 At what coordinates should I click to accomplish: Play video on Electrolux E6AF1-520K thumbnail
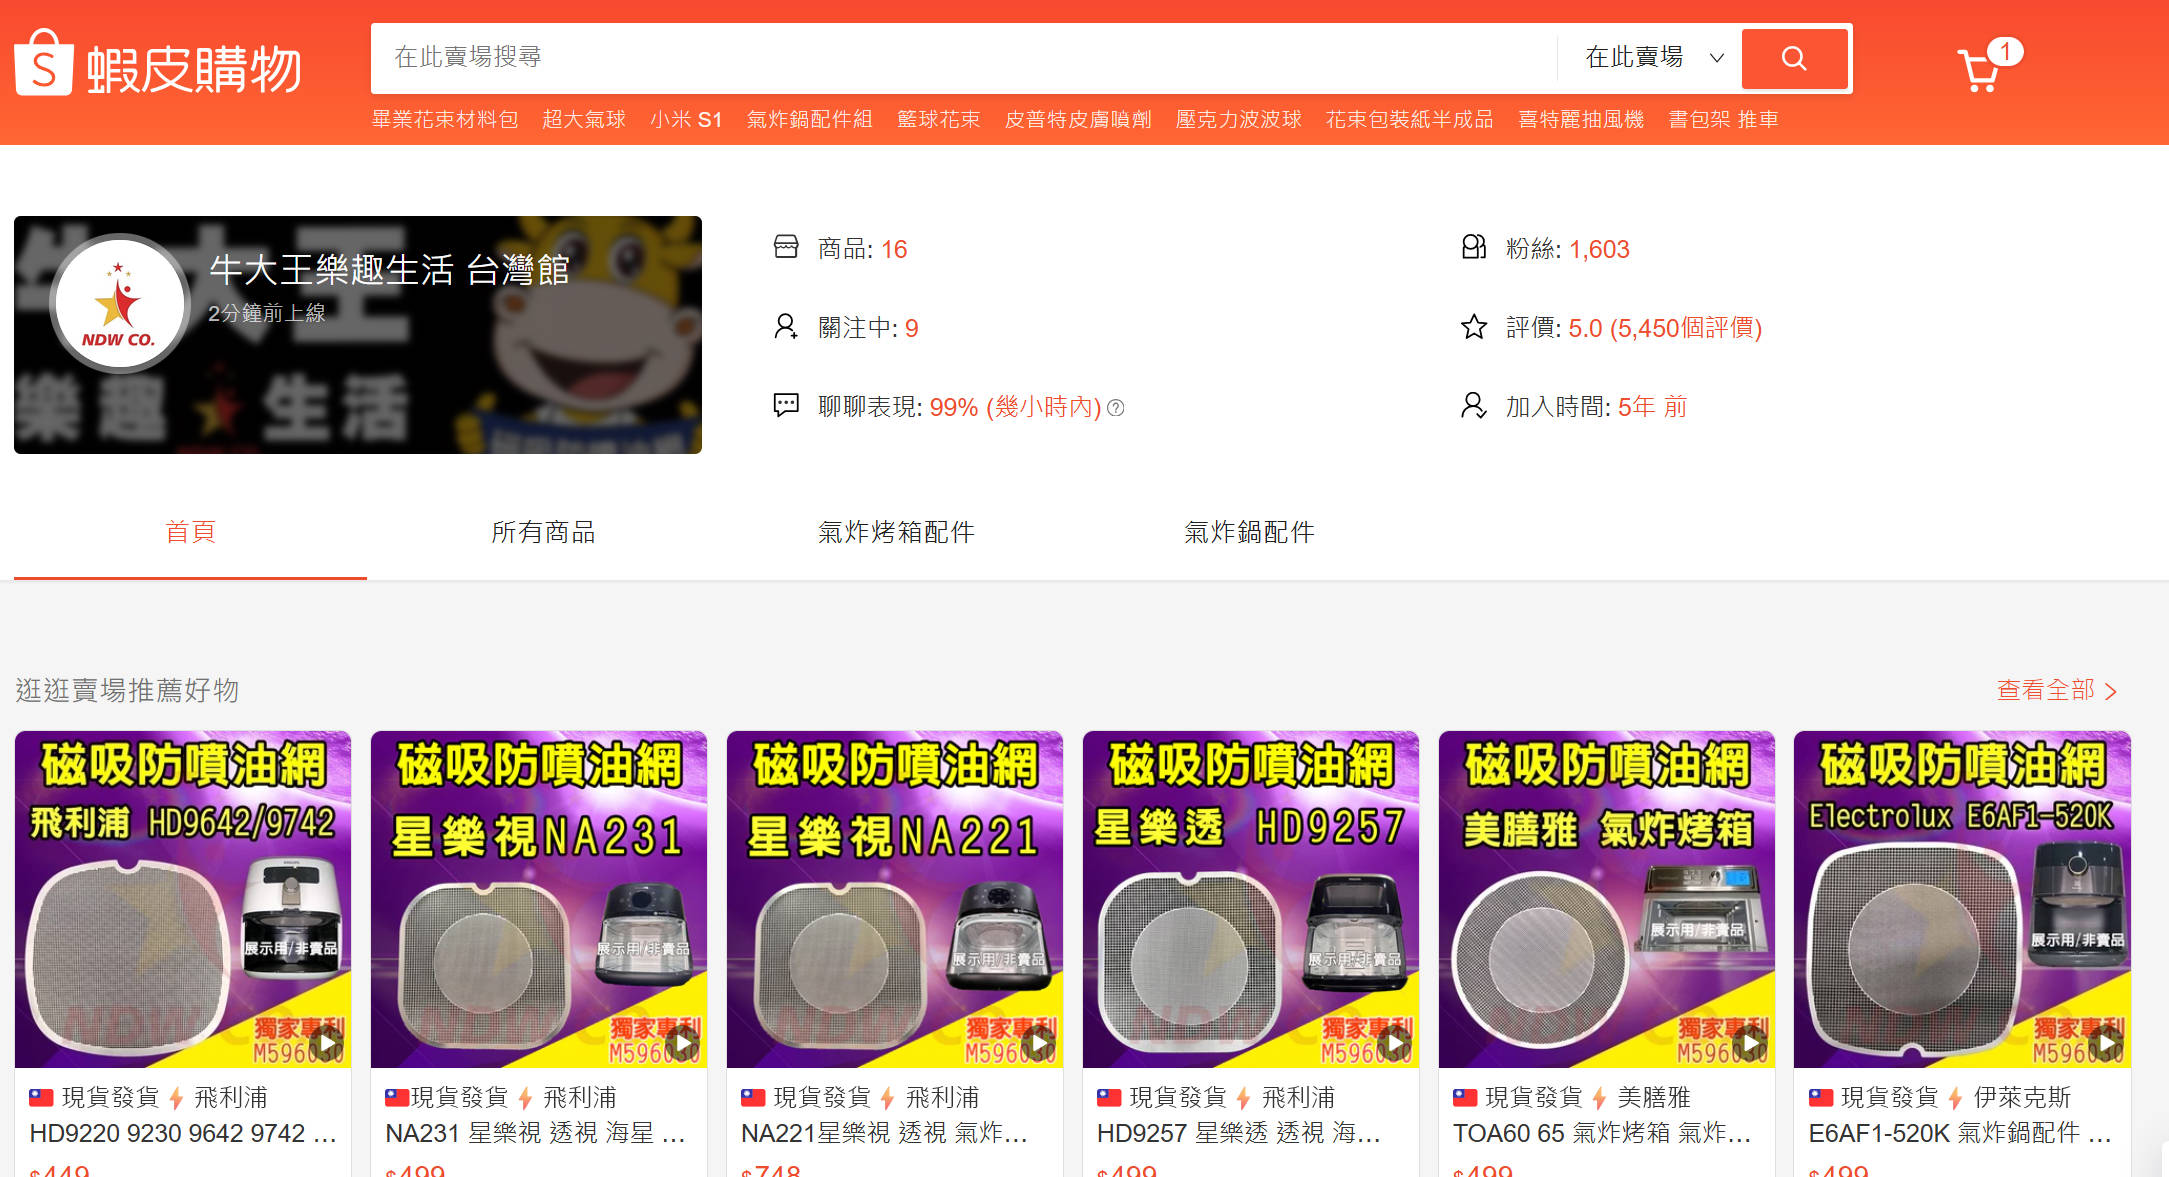pyautogui.click(x=2107, y=1043)
